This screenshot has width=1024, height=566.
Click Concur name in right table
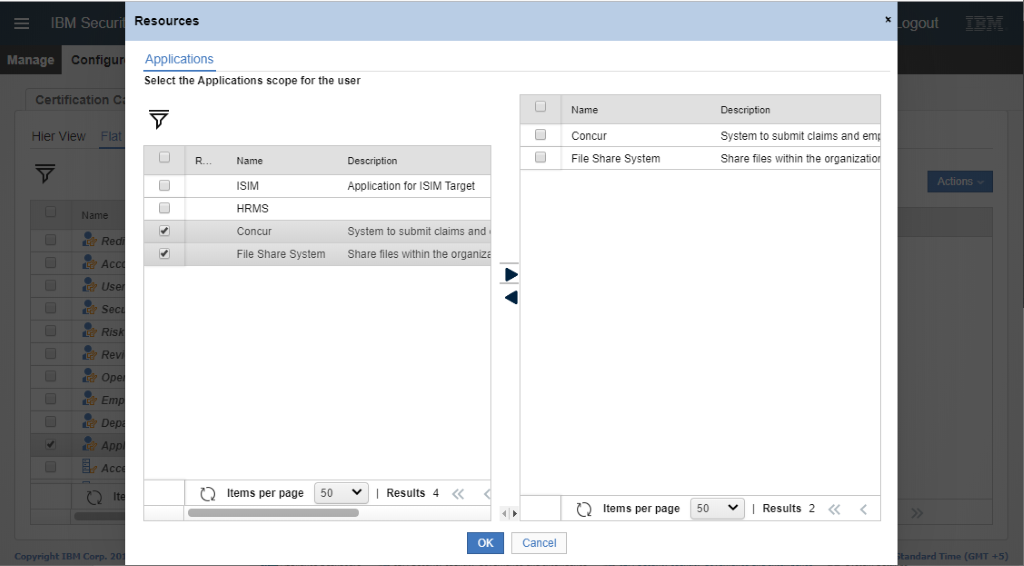point(589,136)
